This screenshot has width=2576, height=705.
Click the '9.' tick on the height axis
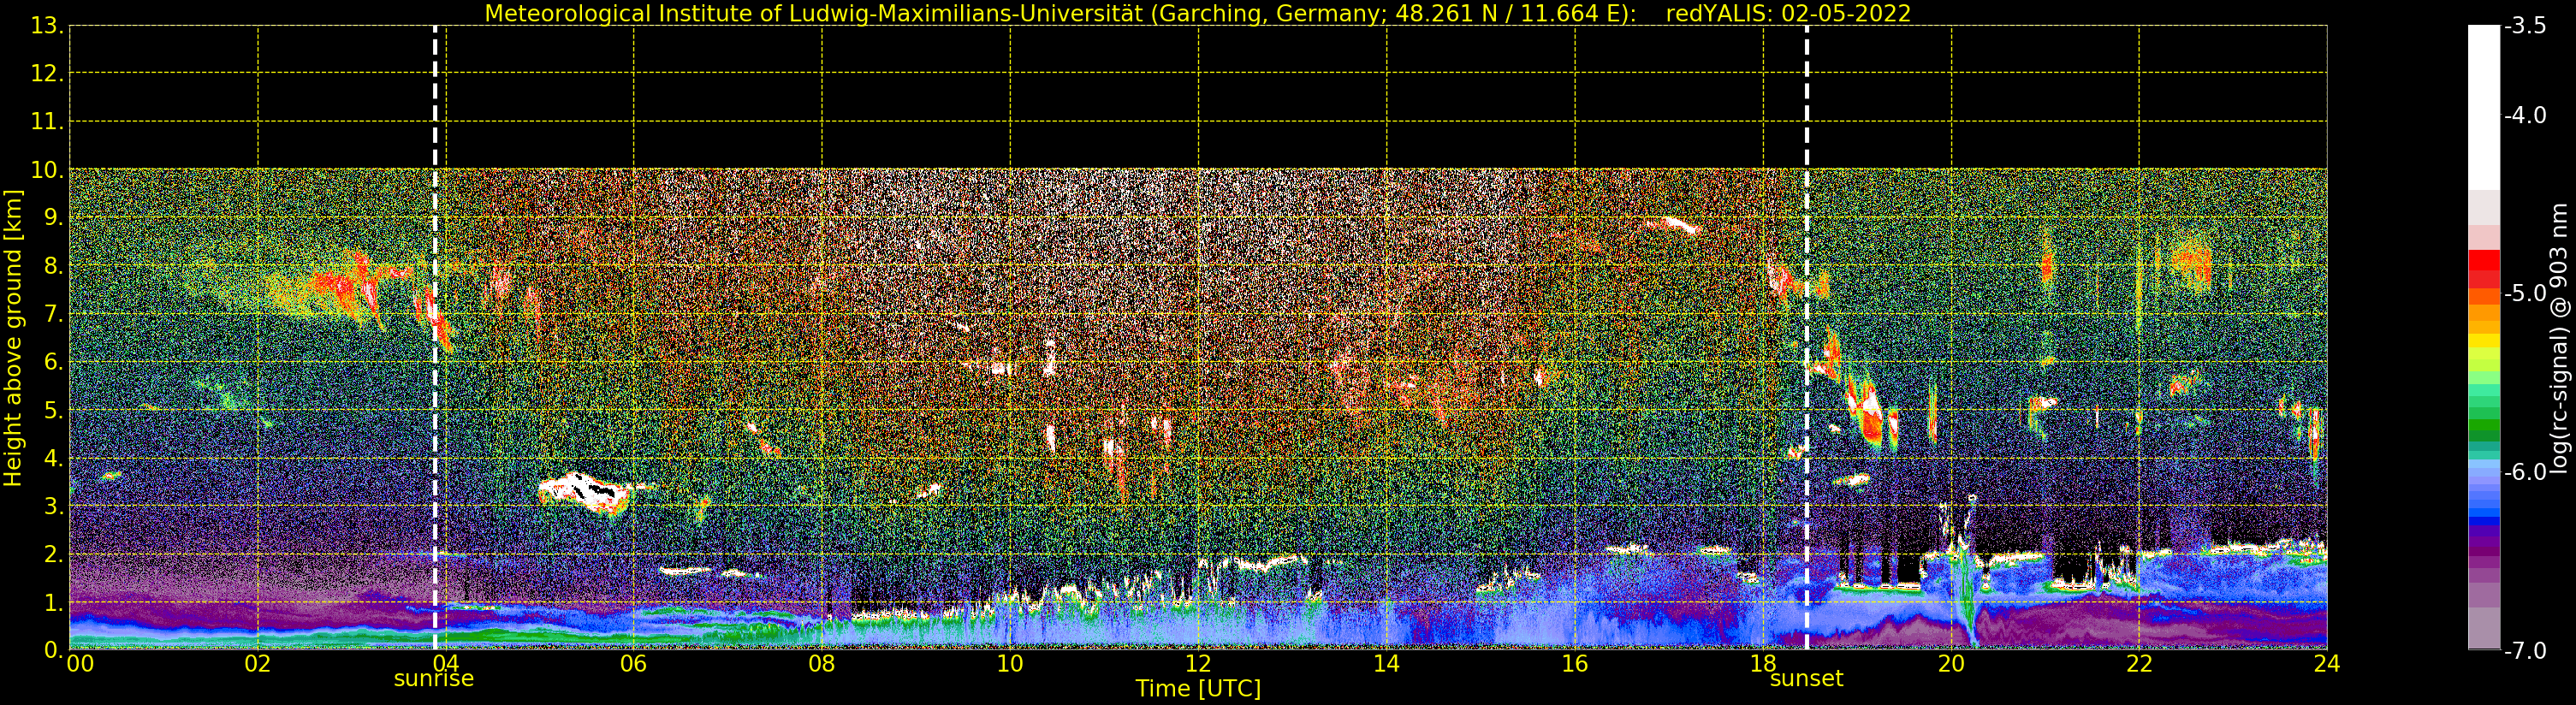tap(53, 218)
